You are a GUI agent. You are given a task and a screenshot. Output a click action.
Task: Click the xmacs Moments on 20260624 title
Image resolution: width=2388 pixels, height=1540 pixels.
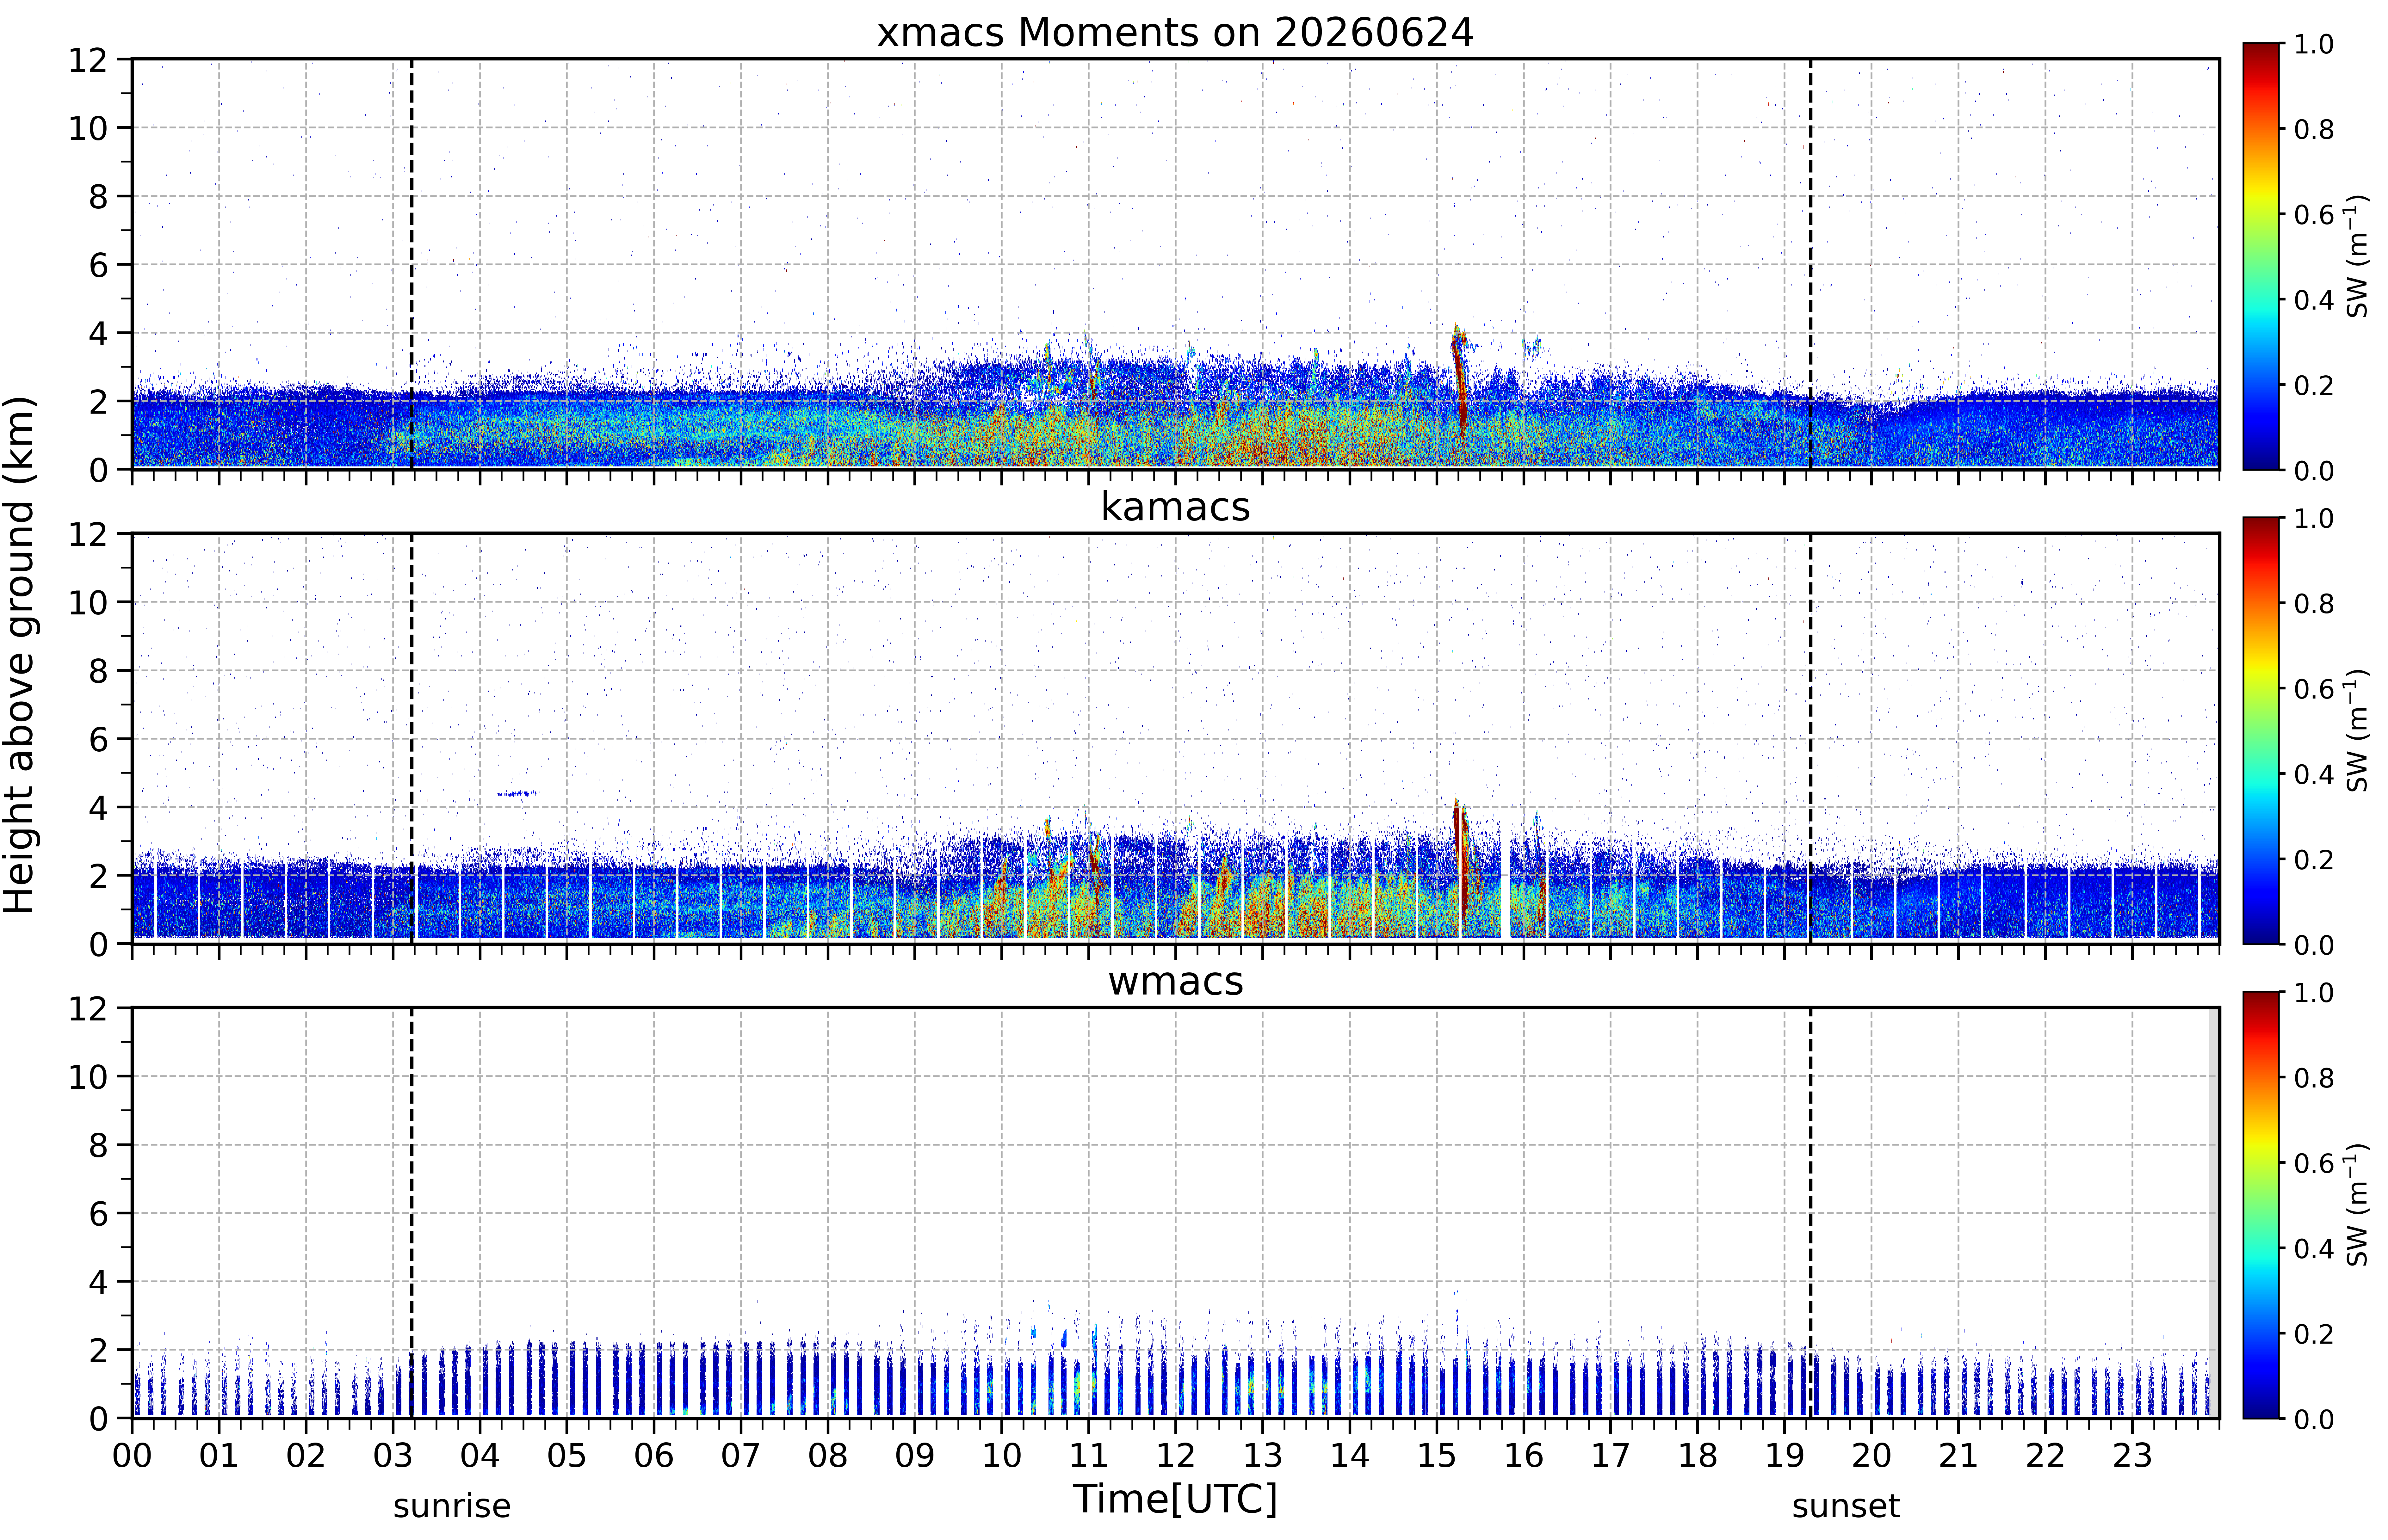click(x=1175, y=33)
